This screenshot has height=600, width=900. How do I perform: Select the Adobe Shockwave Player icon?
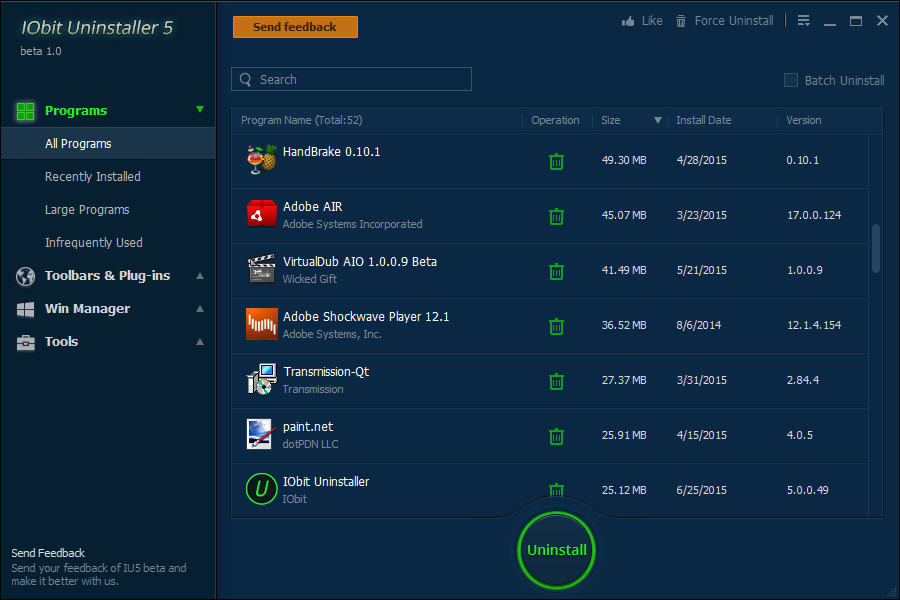click(262, 324)
